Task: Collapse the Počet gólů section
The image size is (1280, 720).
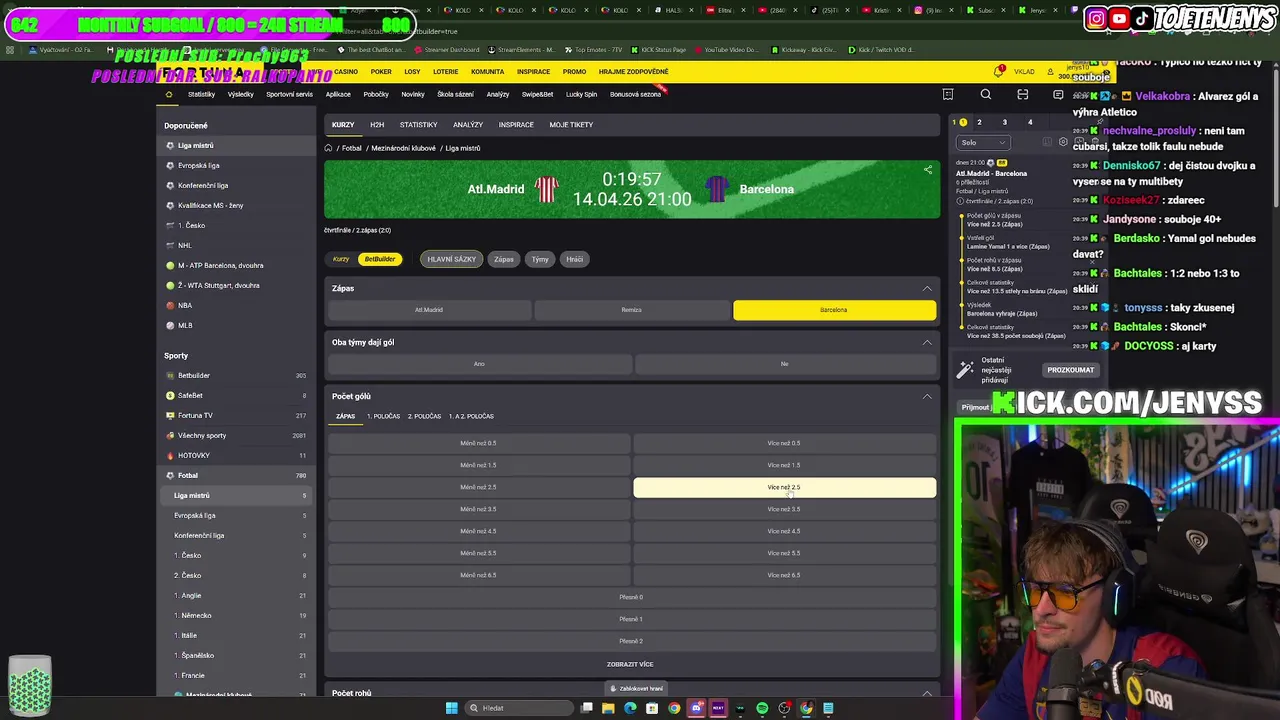Action: pyautogui.click(x=927, y=396)
